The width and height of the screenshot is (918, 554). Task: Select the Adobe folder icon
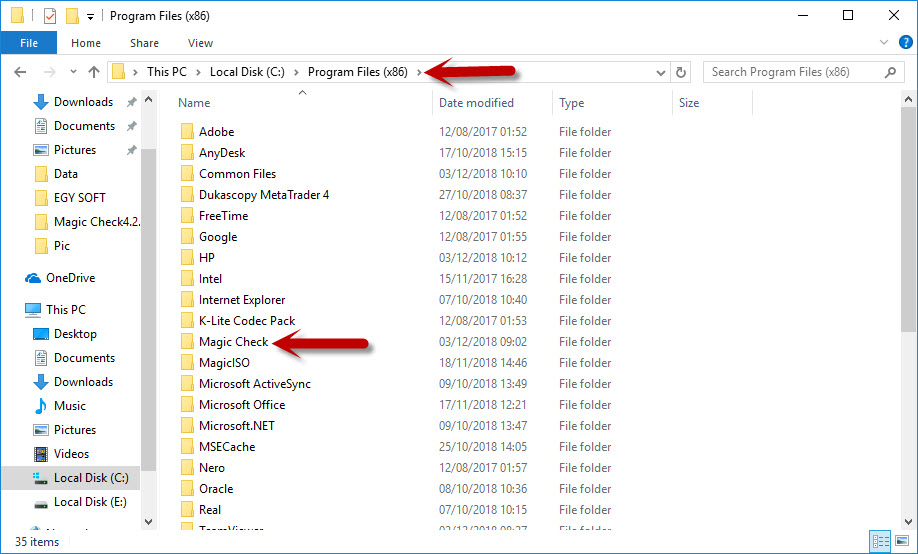(x=187, y=131)
